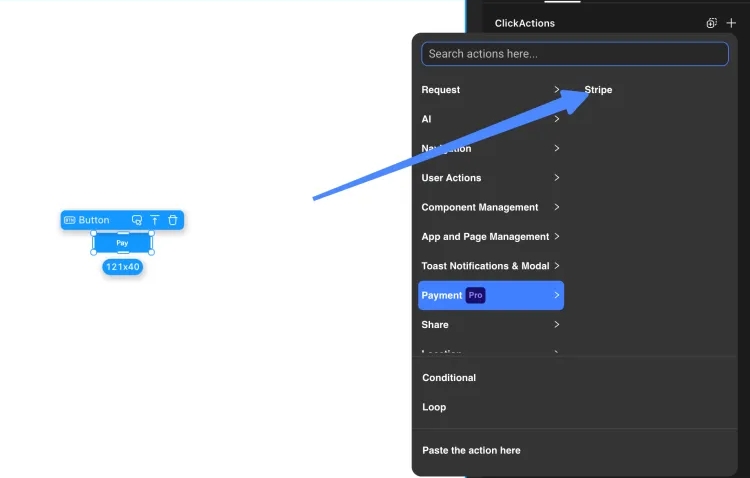Click the copy actions icon beside ClickActions
750x478 pixels.
pyautogui.click(x=711, y=23)
